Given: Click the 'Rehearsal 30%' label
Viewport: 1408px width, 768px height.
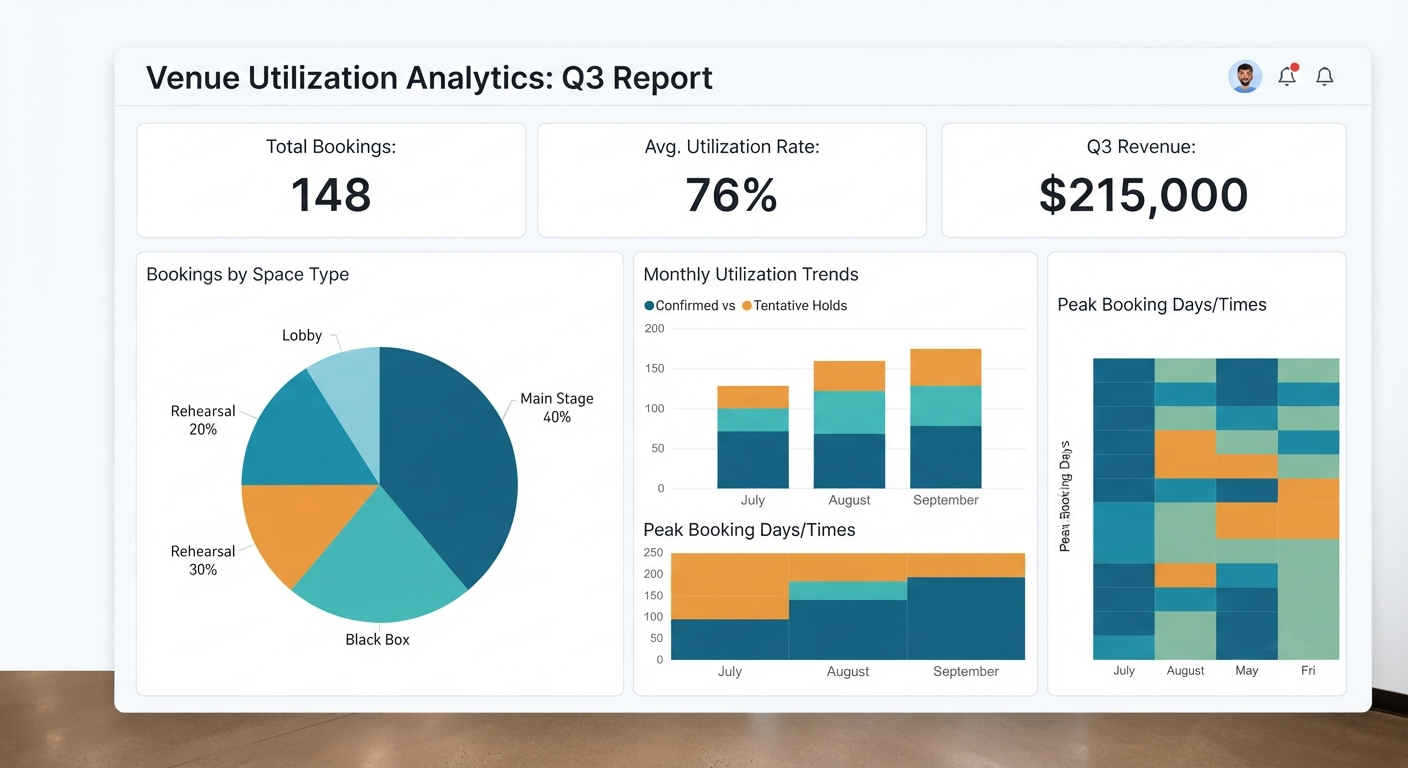Looking at the screenshot, I should pos(203,560).
